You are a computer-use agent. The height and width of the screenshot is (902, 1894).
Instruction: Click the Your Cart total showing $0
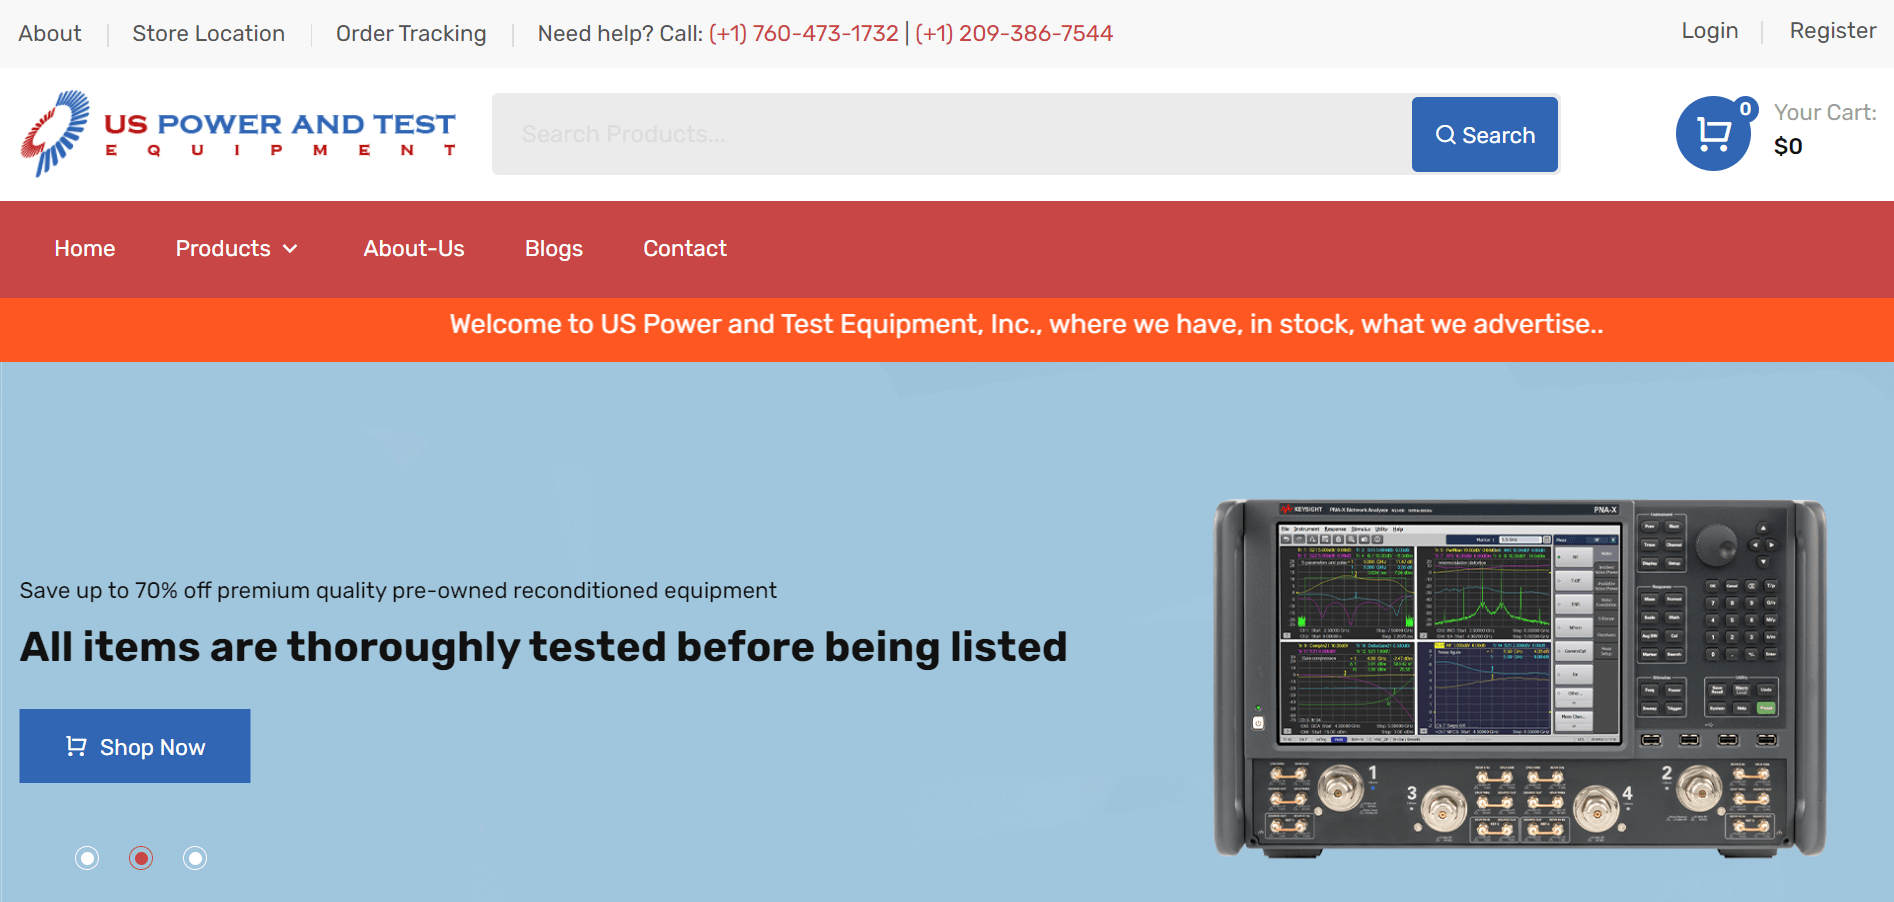click(x=1789, y=146)
